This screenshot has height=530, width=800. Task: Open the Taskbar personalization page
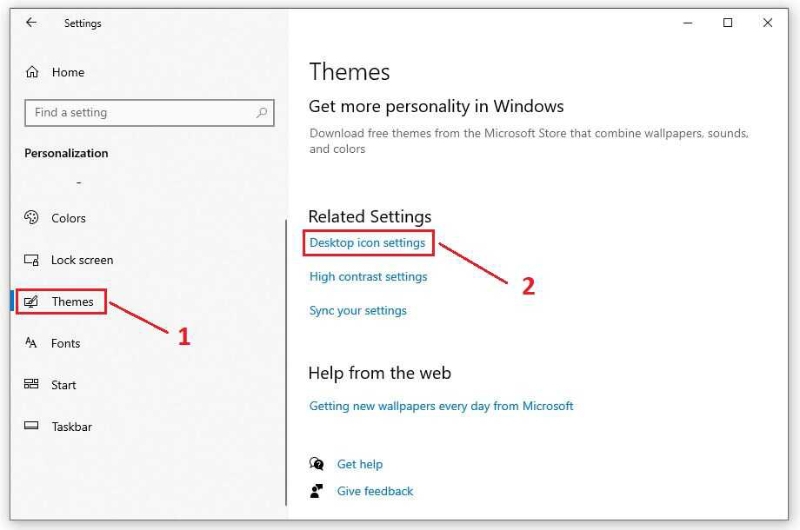click(71, 427)
